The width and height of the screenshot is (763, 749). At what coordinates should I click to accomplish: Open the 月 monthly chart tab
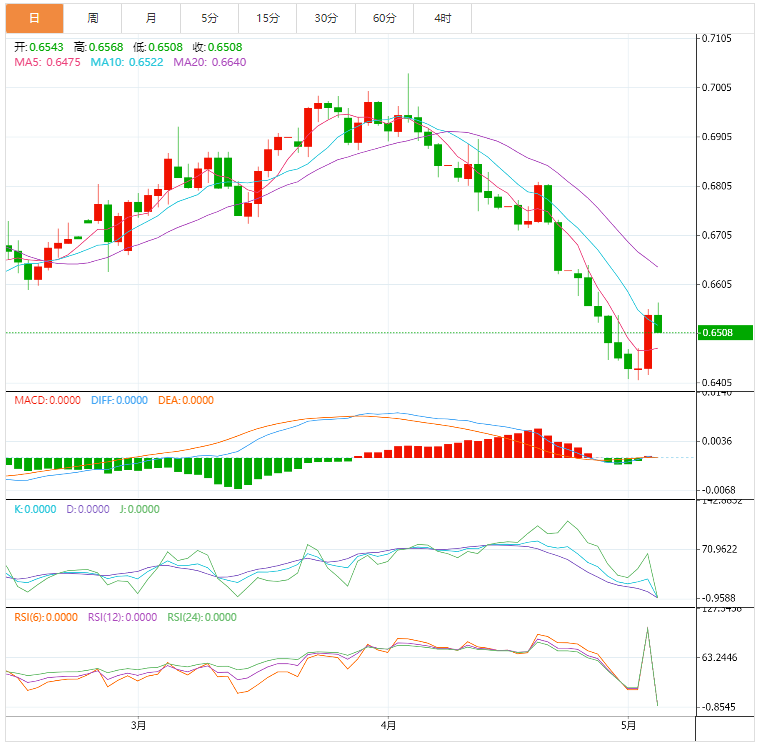[x=150, y=18]
